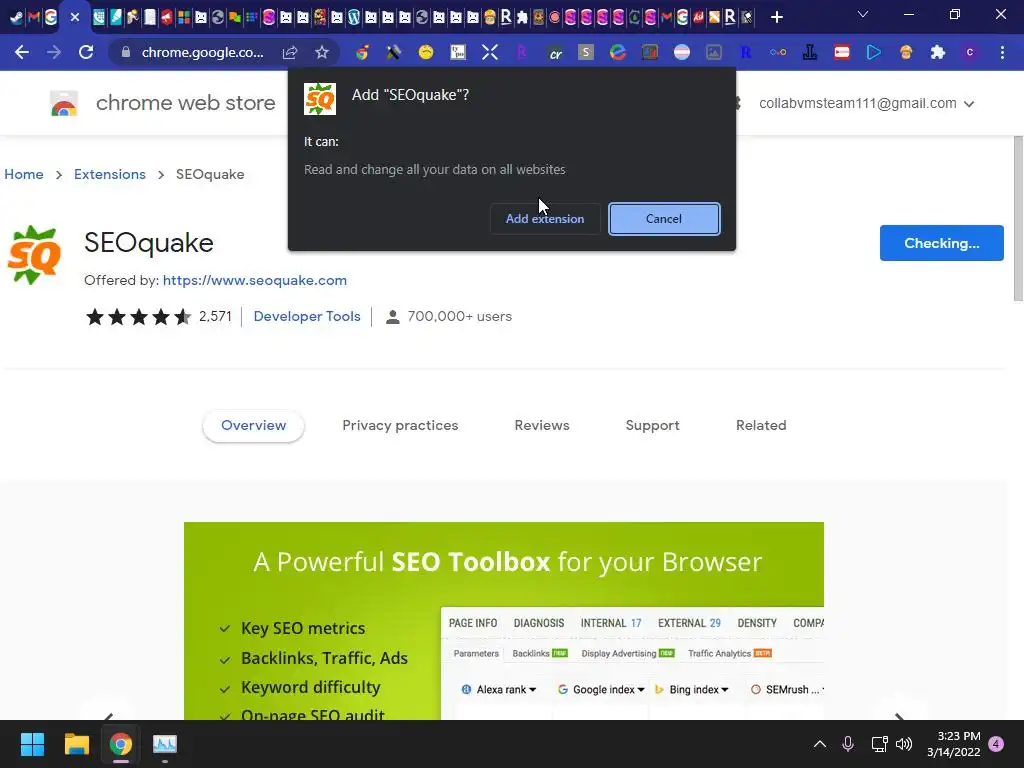
Task: Click the red video extension icon
Action: tap(842, 52)
